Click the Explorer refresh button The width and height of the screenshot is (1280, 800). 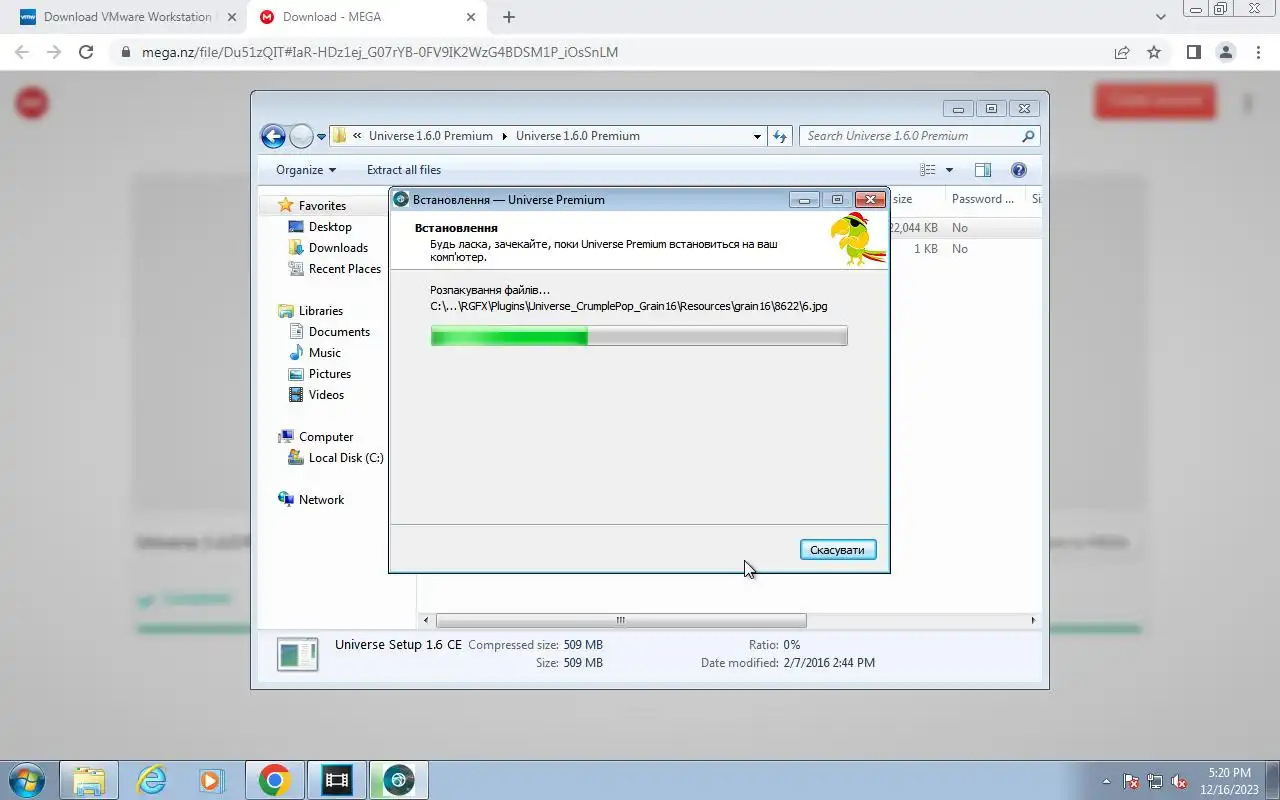click(780, 136)
